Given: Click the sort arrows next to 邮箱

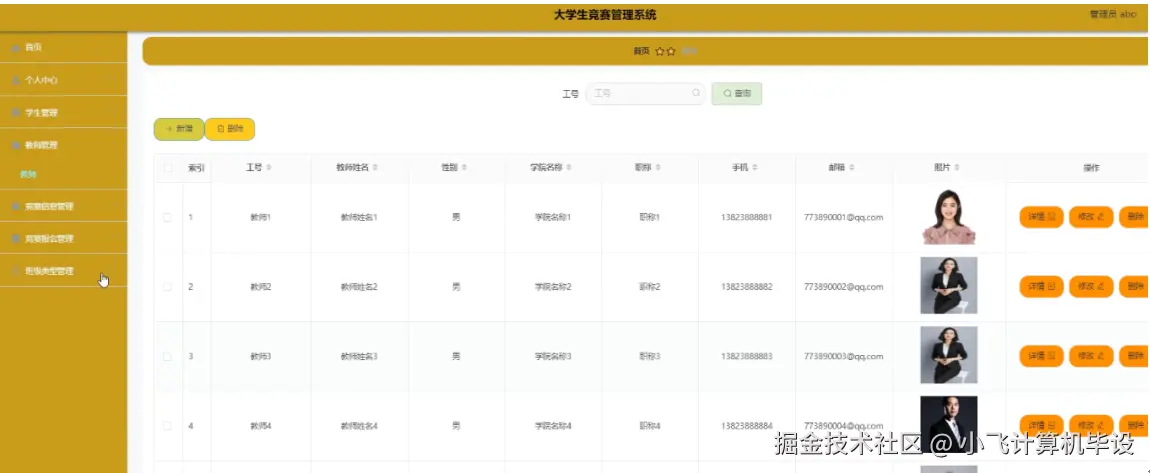Looking at the screenshot, I should (851, 168).
